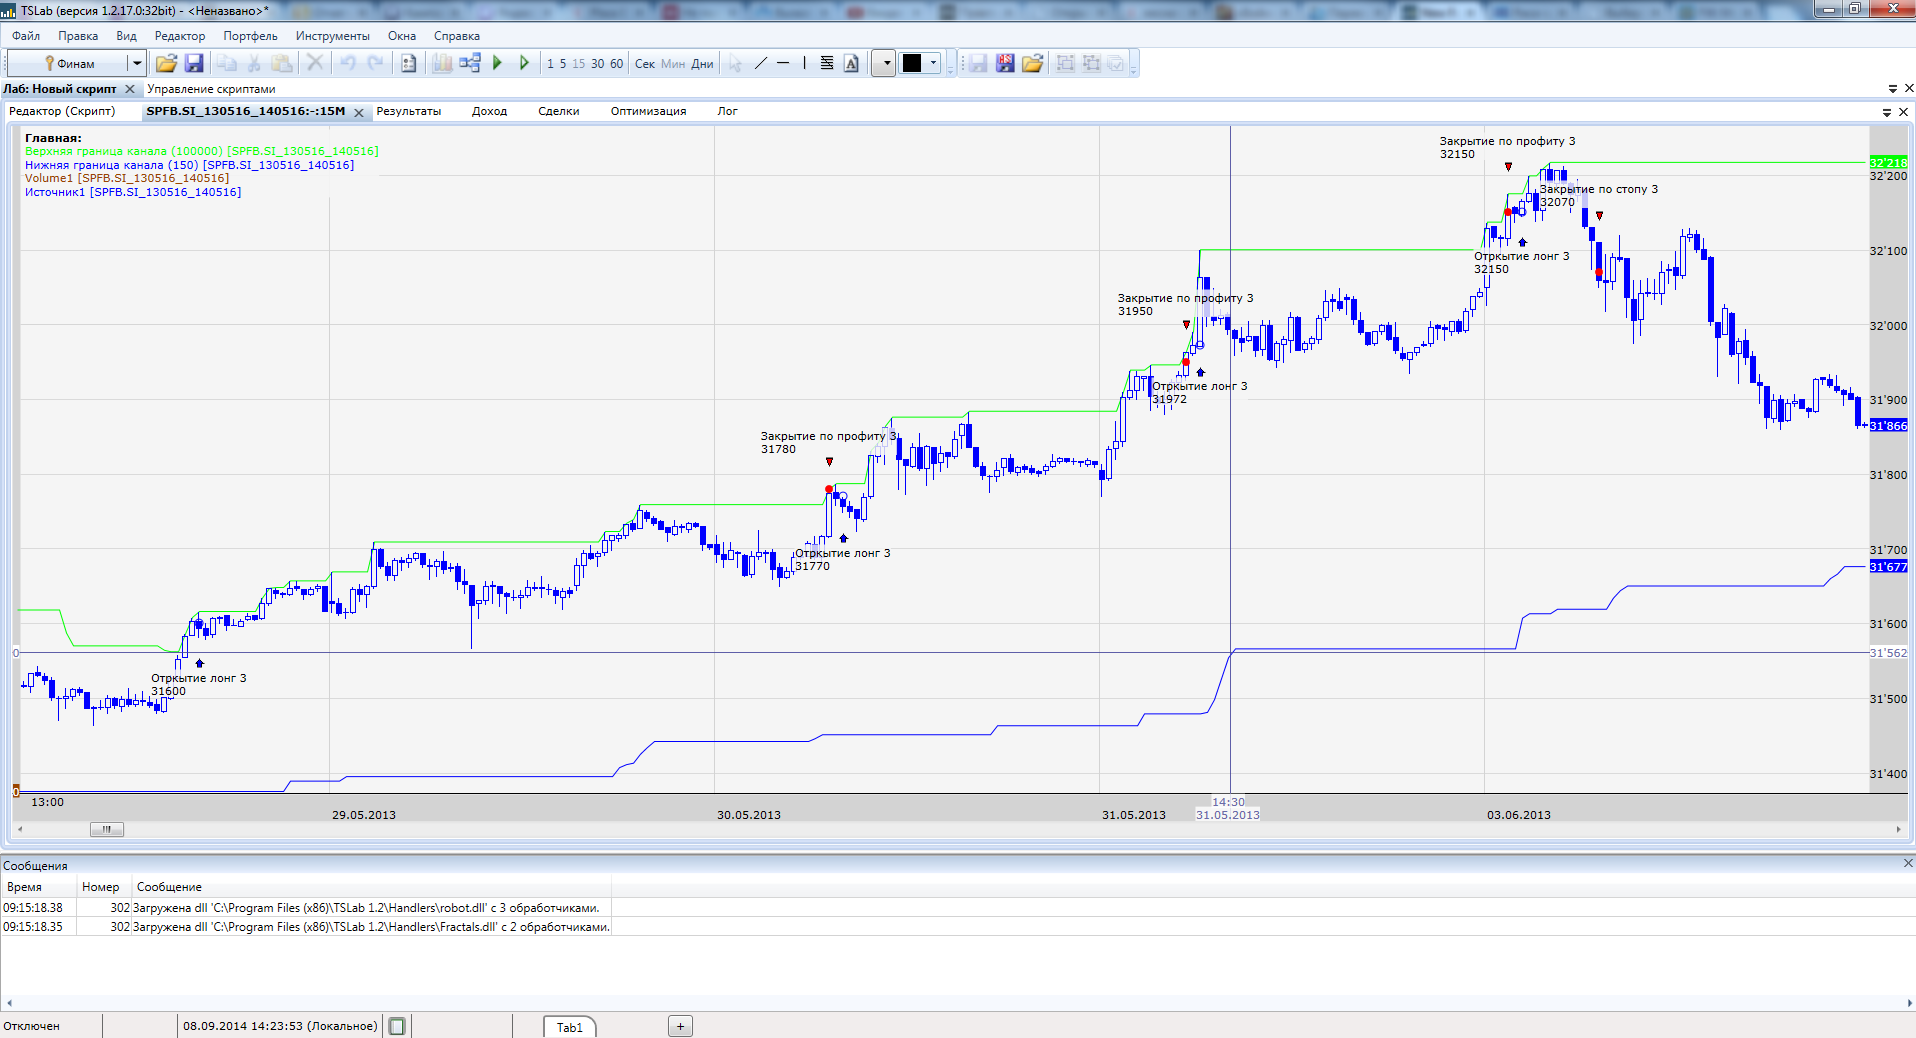Open the Вид menu
1916x1038 pixels.
point(126,36)
